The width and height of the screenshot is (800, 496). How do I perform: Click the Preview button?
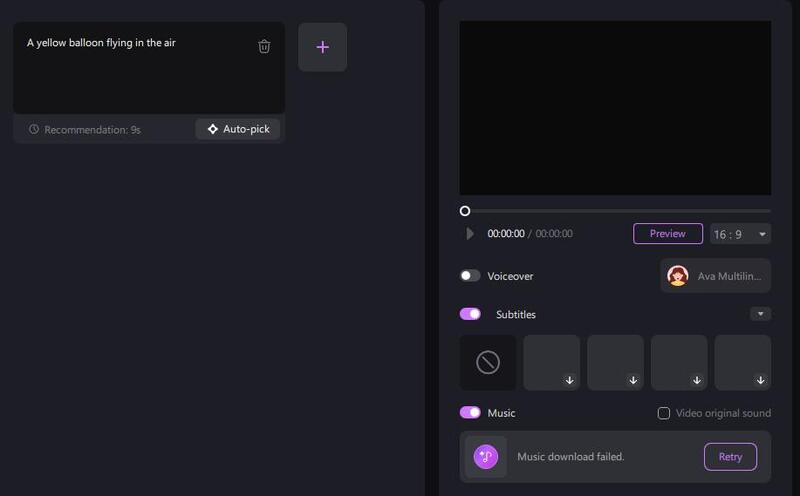(667, 234)
